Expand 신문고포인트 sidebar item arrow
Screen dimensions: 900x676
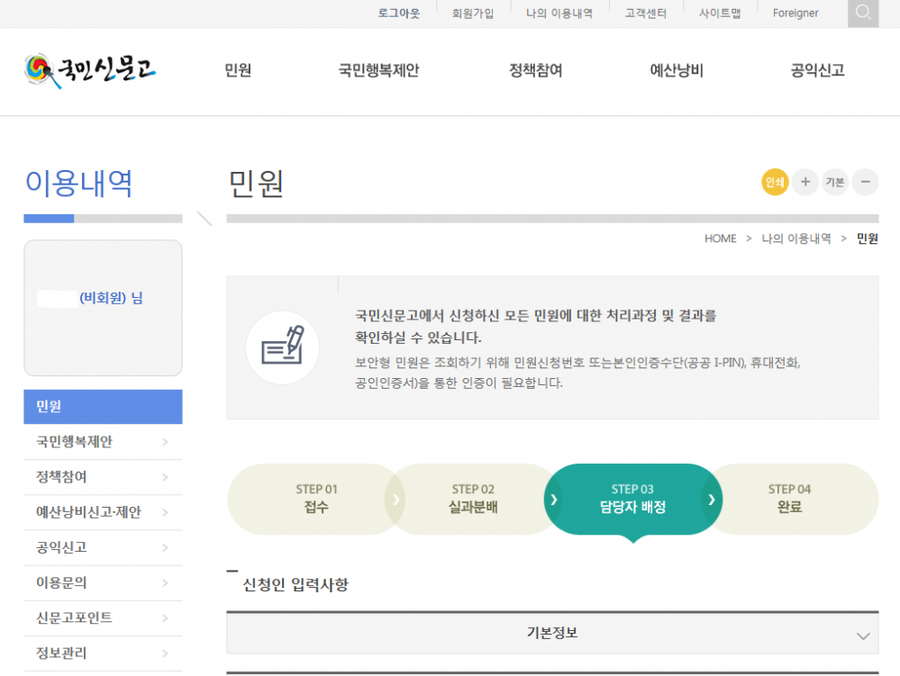pyautogui.click(x=165, y=618)
